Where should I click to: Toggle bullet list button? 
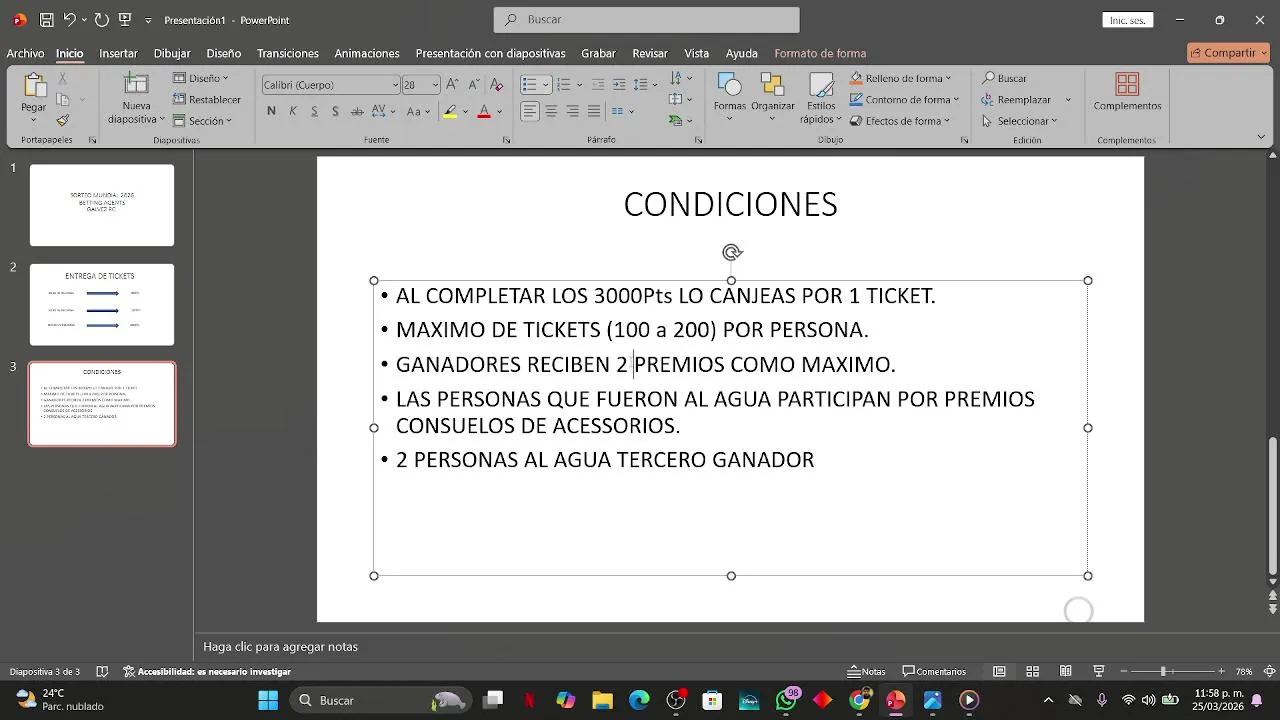tap(529, 85)
